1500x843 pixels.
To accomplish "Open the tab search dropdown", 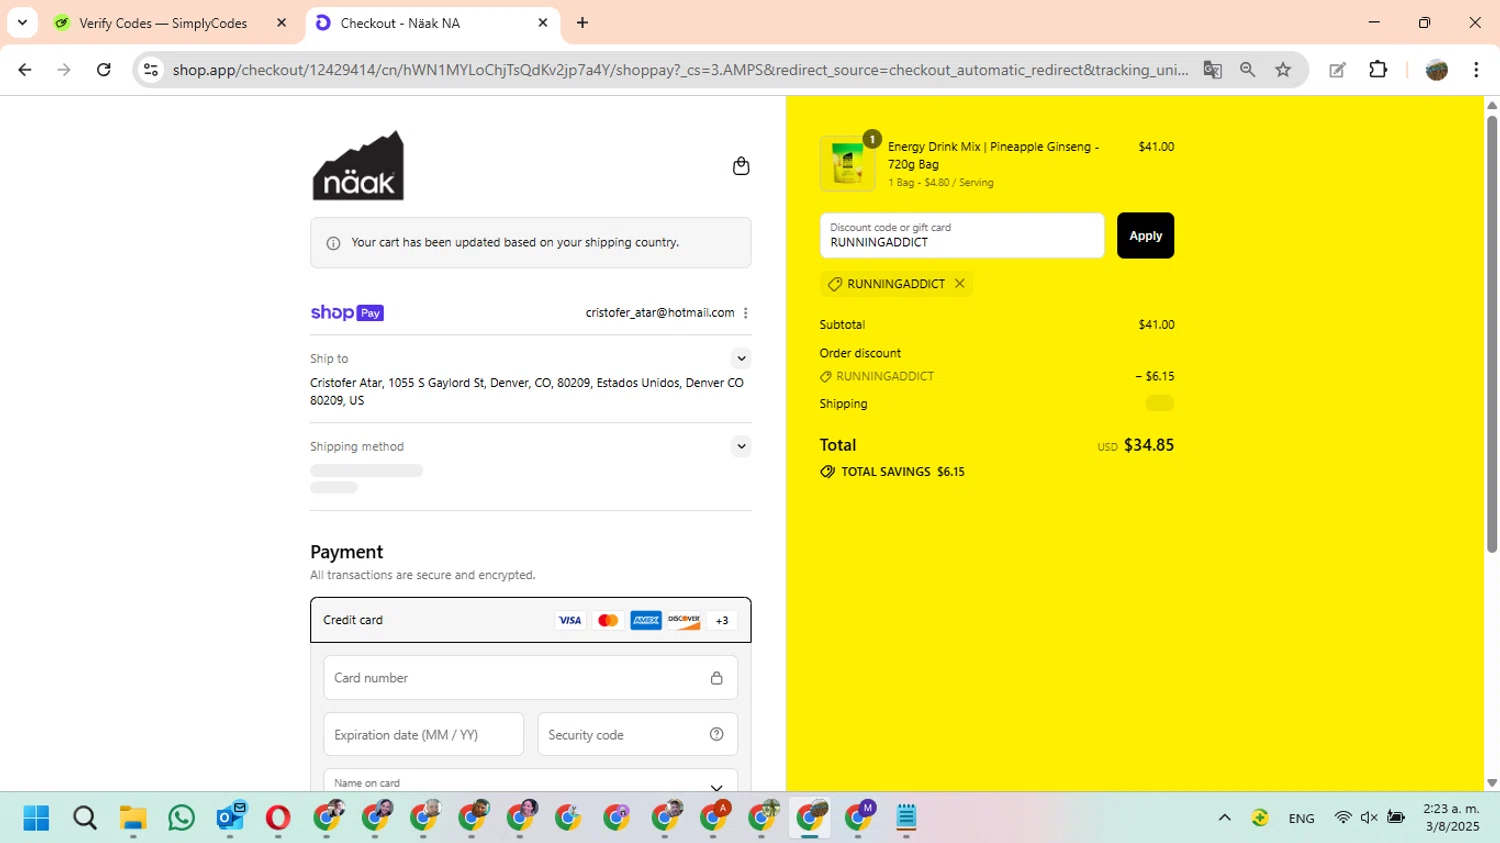I will (22, 22).
